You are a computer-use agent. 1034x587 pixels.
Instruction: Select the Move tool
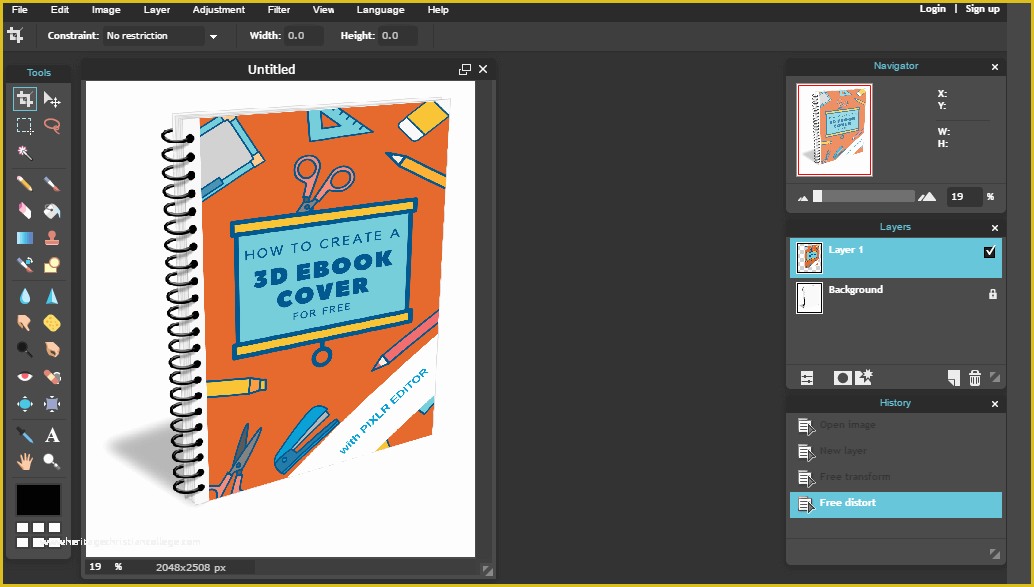coord(52,100)
